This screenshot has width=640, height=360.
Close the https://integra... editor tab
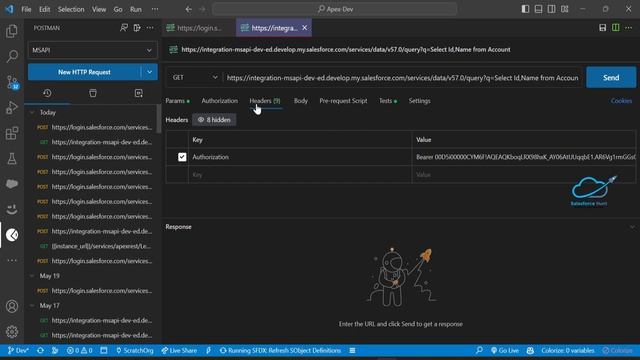304,28
